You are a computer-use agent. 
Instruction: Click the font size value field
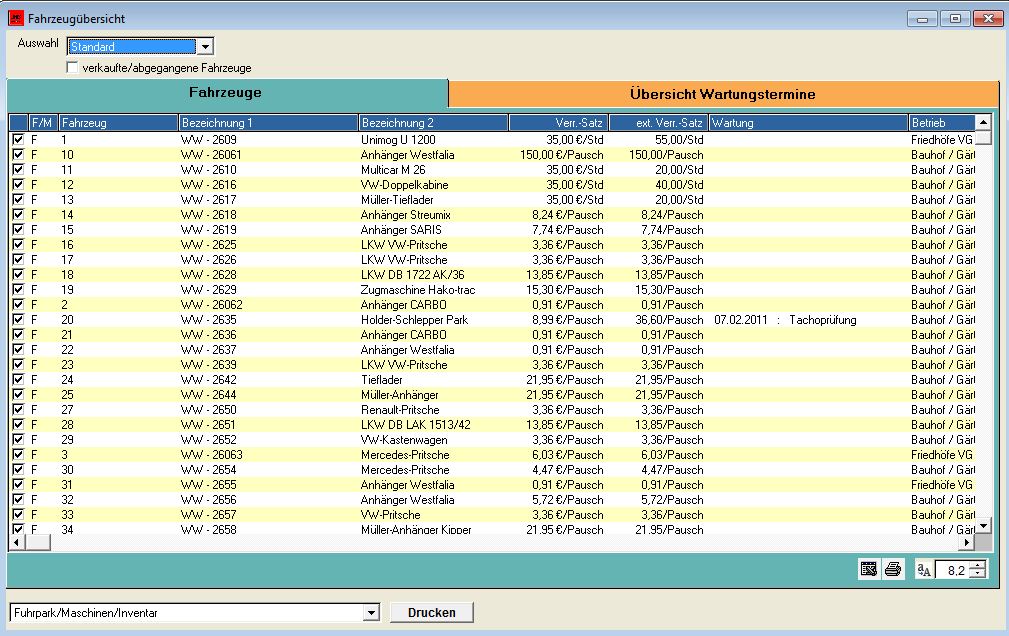coord(953,570)
